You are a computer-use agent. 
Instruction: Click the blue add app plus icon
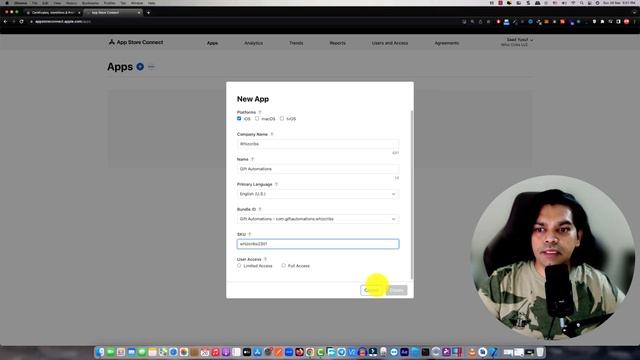click(x=140, y=67)
